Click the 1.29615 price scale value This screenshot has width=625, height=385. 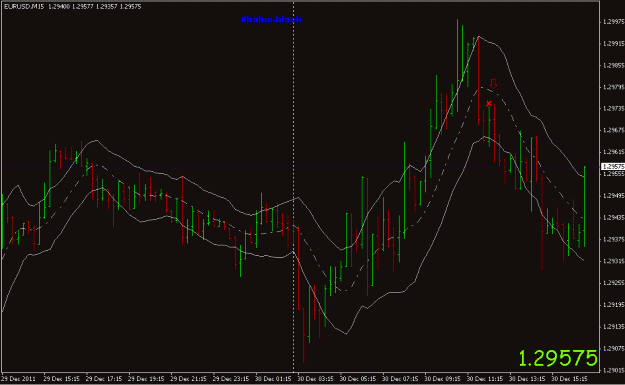(614, 152)
